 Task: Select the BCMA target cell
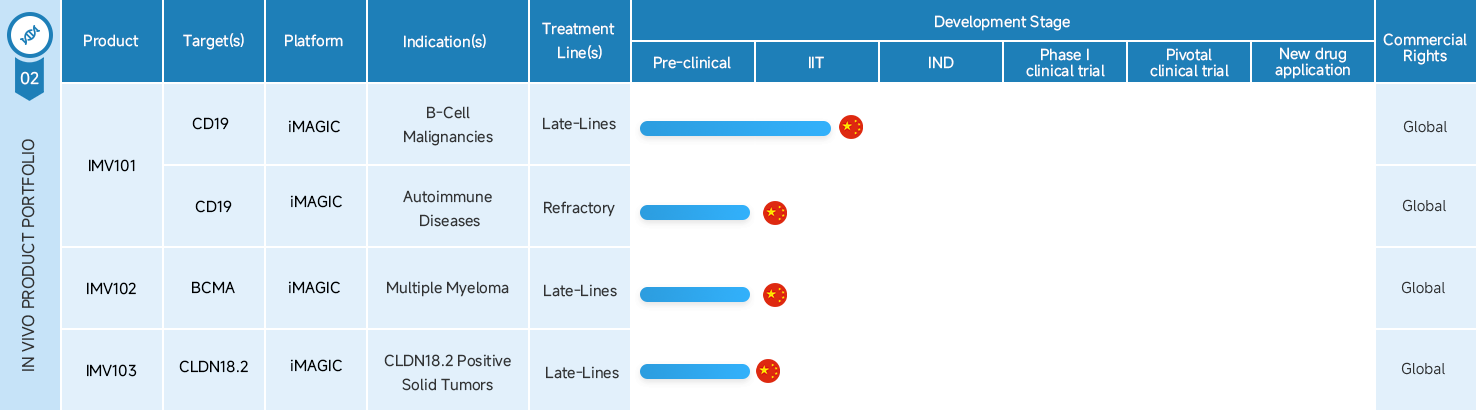coord(213,288)
